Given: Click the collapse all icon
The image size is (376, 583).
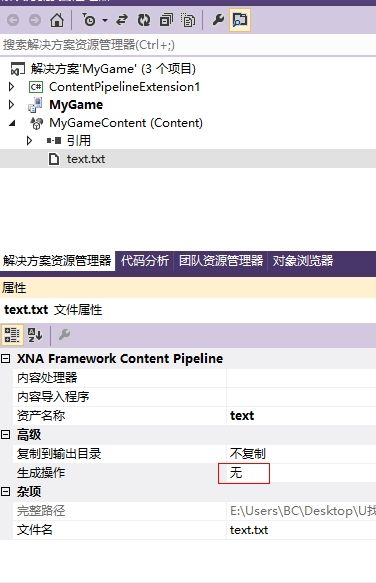Looking at the screenshot, I should click(x=166, y=20).
